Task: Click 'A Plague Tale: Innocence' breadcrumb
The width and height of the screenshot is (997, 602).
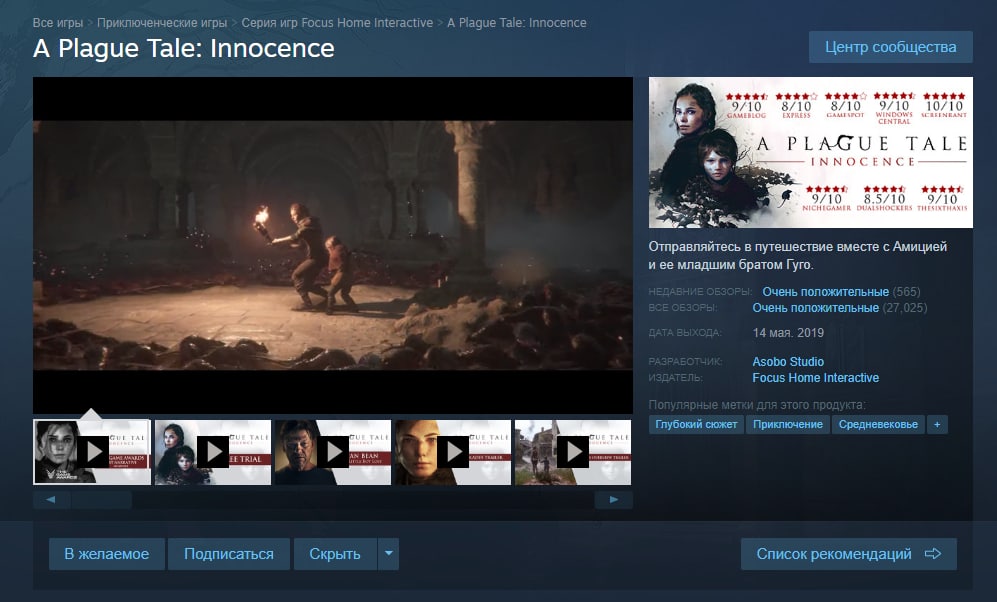Action: [516, 23]
